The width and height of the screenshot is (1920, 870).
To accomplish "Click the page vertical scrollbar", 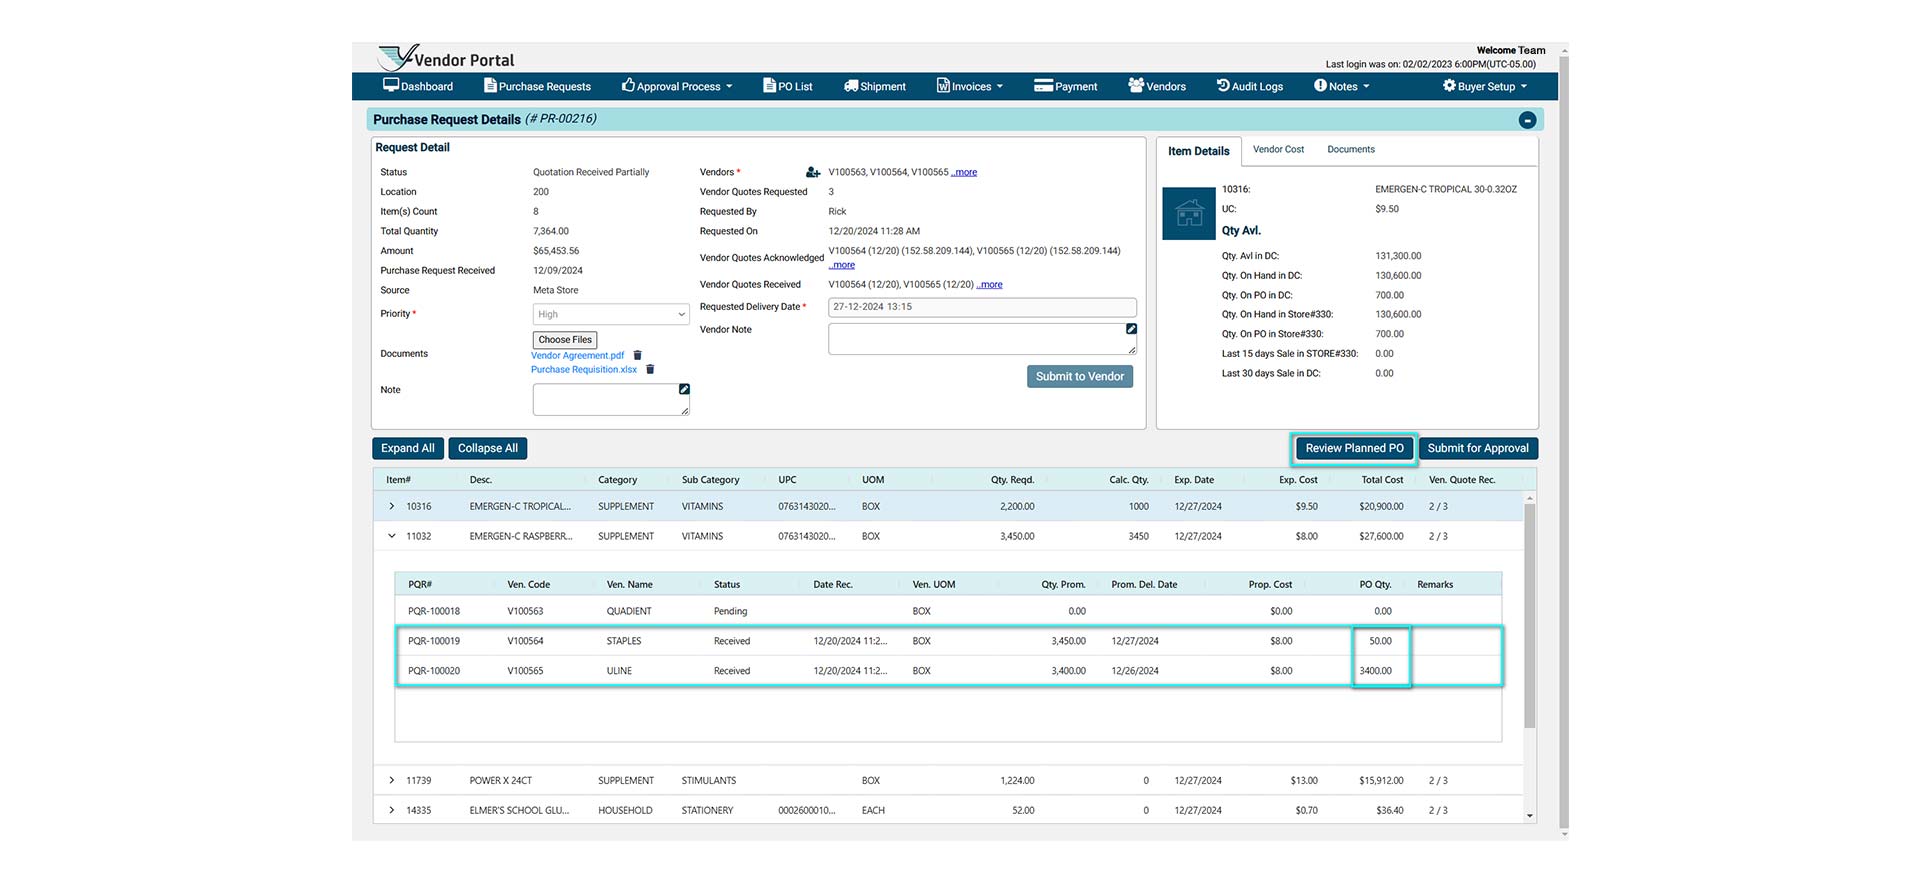I will [x=1564, y=440].
